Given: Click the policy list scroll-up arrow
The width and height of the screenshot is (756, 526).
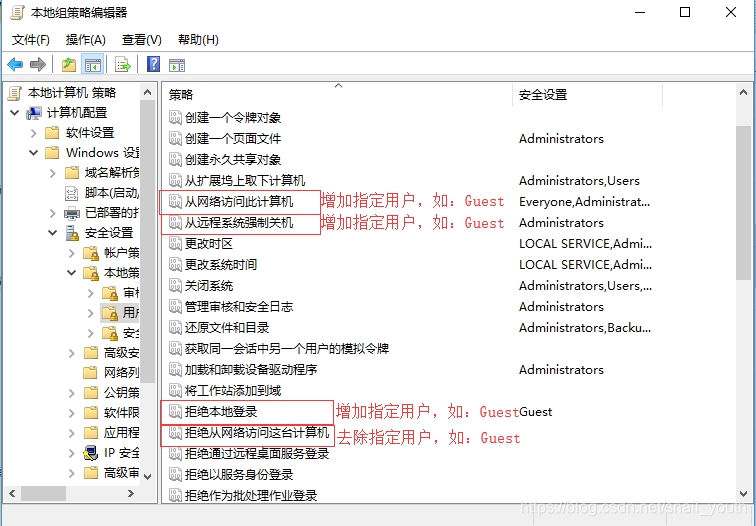Looking at the screenshot, I should point(743,92).
